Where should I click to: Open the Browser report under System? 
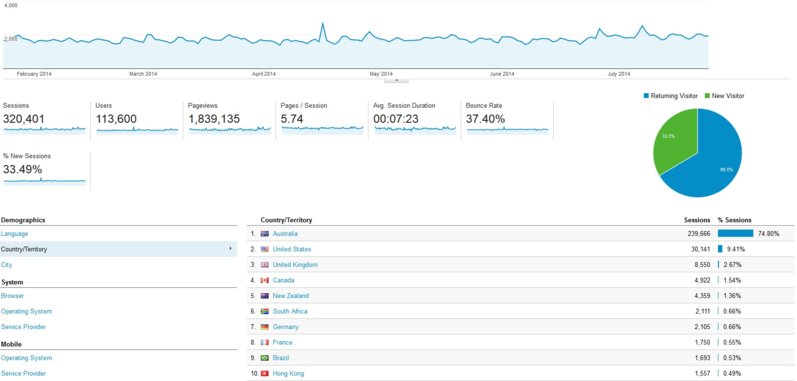[12, 296]
